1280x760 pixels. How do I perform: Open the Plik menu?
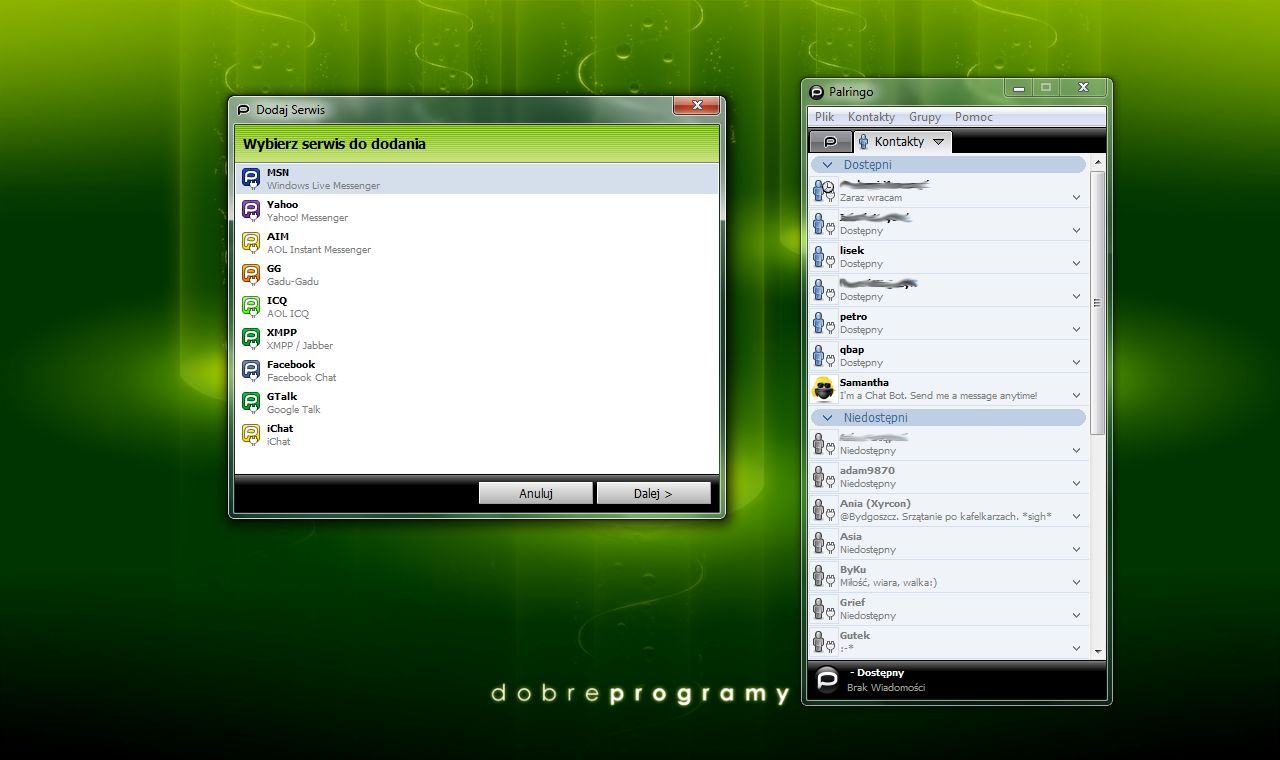point(825,117)
